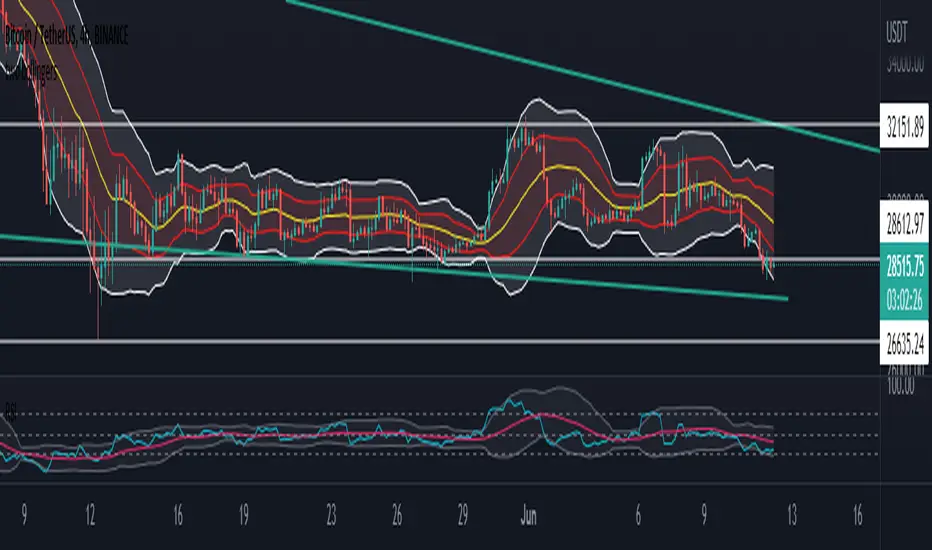Select the horizontal line at 32151.89

pos(440,125)
